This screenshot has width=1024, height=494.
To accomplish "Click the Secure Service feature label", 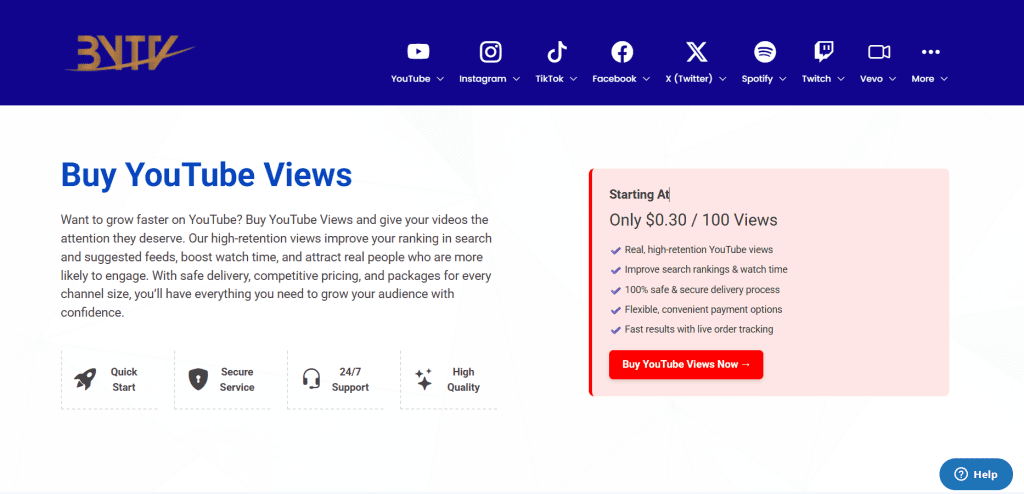I will (x=237, y=380).
